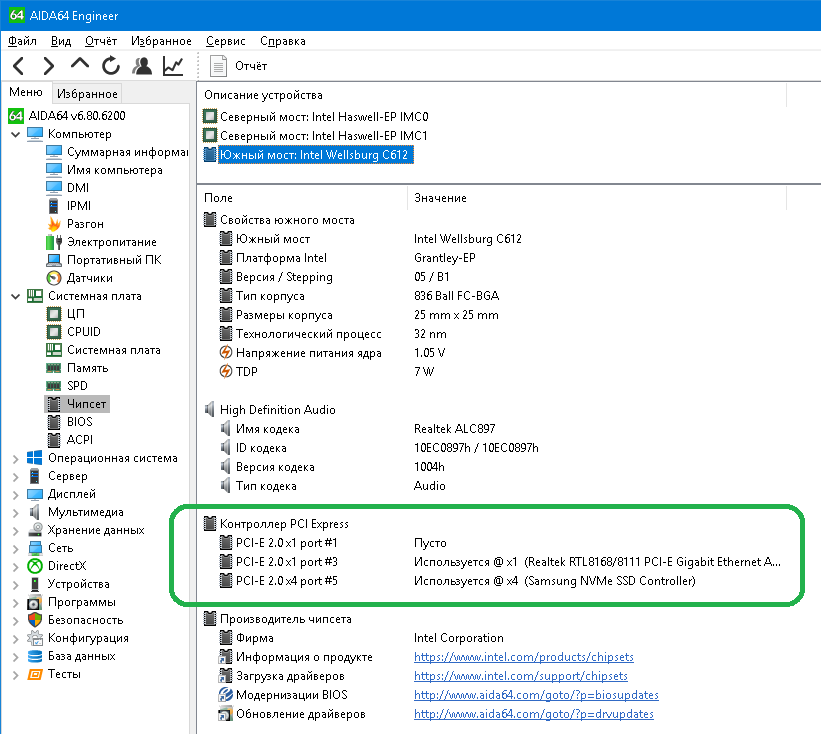Expand the Сеть tree node
The height and width of the screenshot is (734, 821).
tap(16, 548)
